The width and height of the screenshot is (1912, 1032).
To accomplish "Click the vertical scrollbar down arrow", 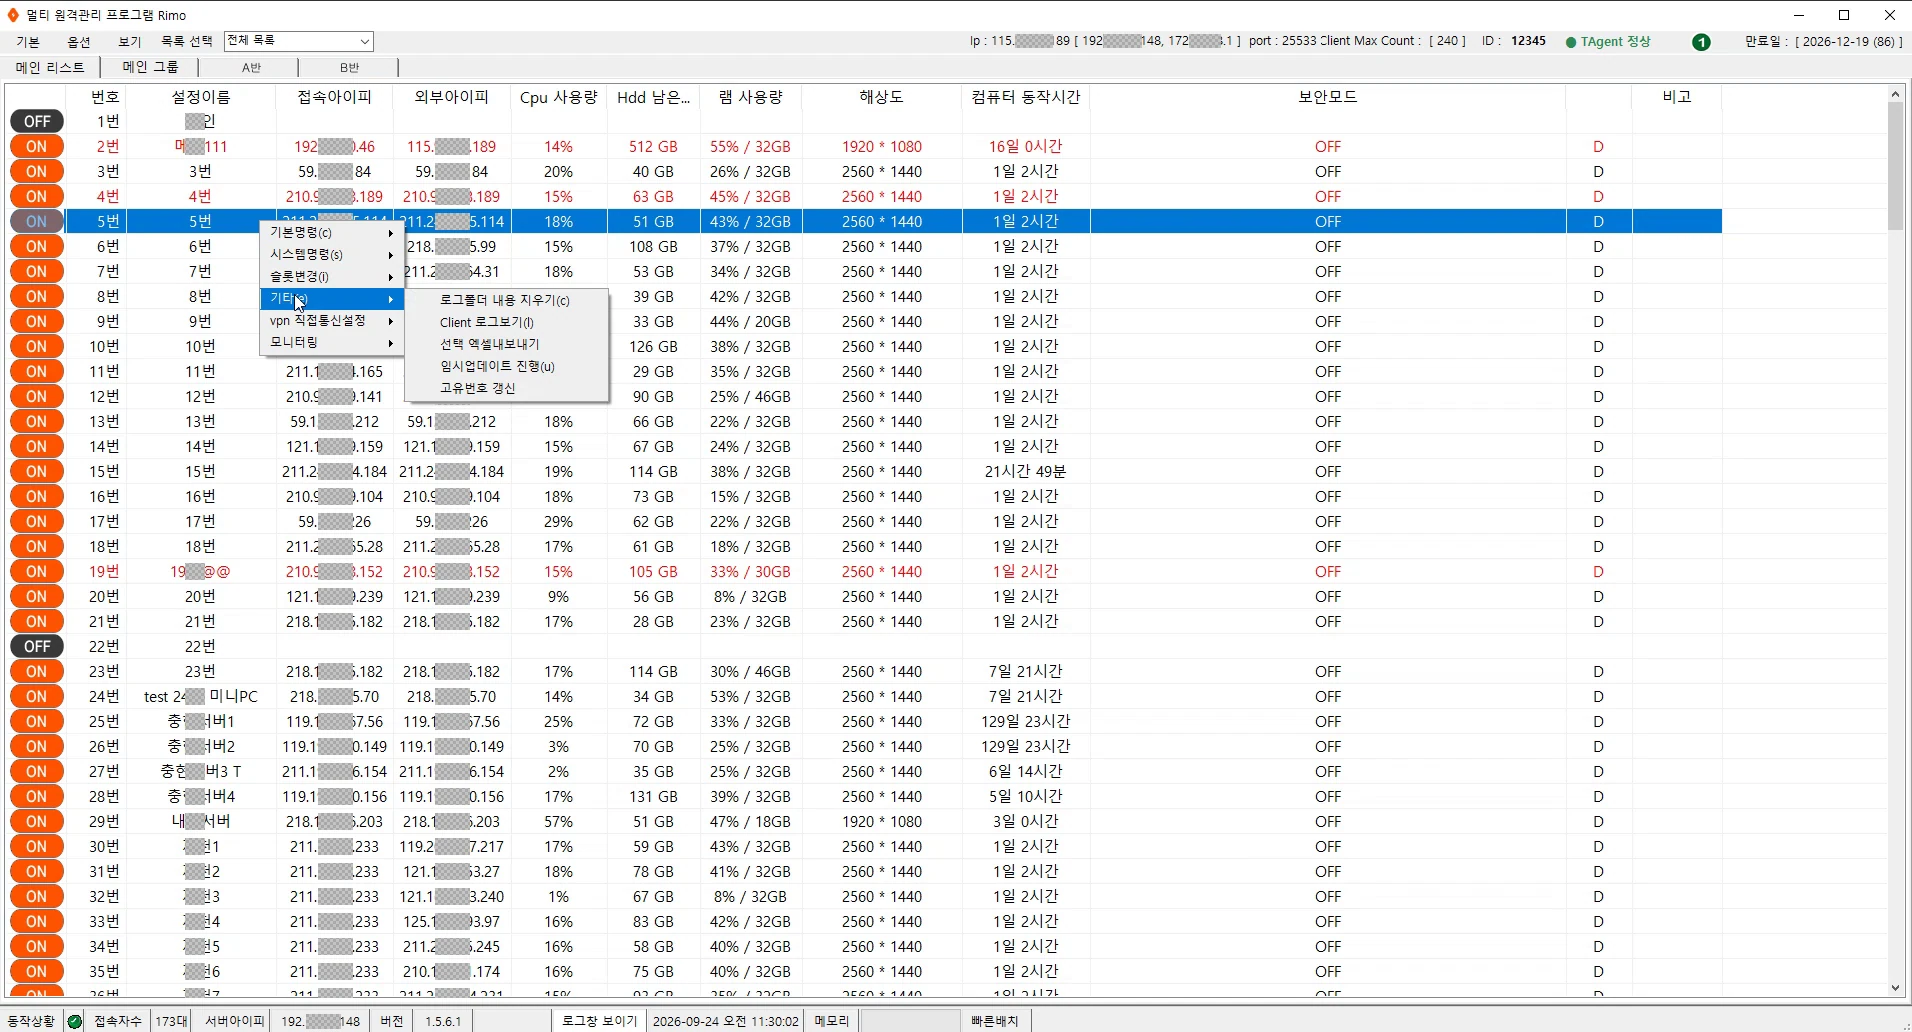I will tap(1896, 988).
